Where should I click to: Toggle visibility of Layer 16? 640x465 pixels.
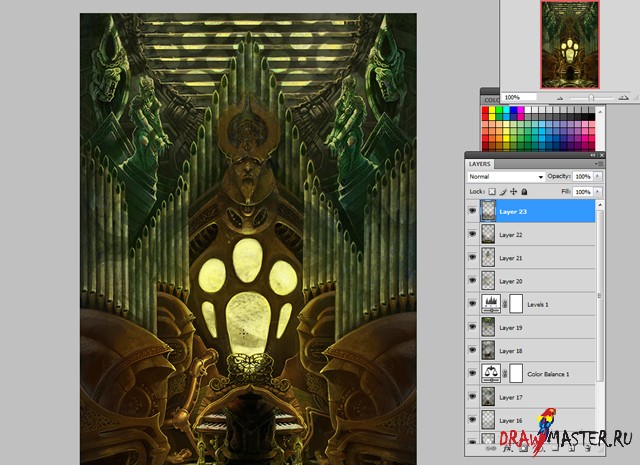click(473, 420)
